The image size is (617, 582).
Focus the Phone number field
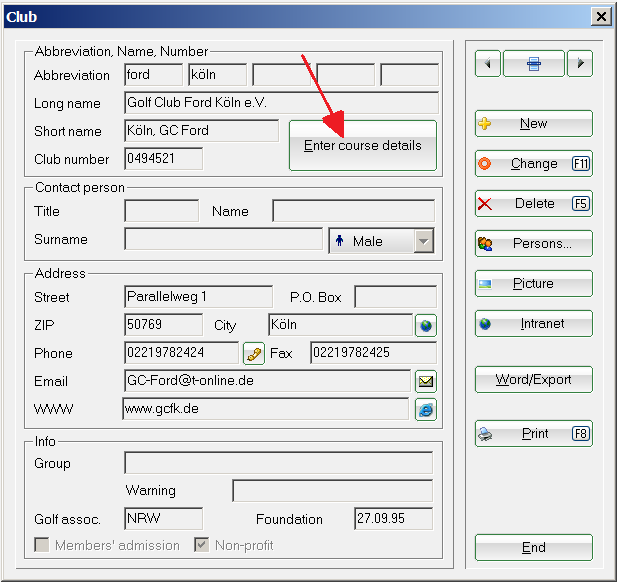coord(181,353)
